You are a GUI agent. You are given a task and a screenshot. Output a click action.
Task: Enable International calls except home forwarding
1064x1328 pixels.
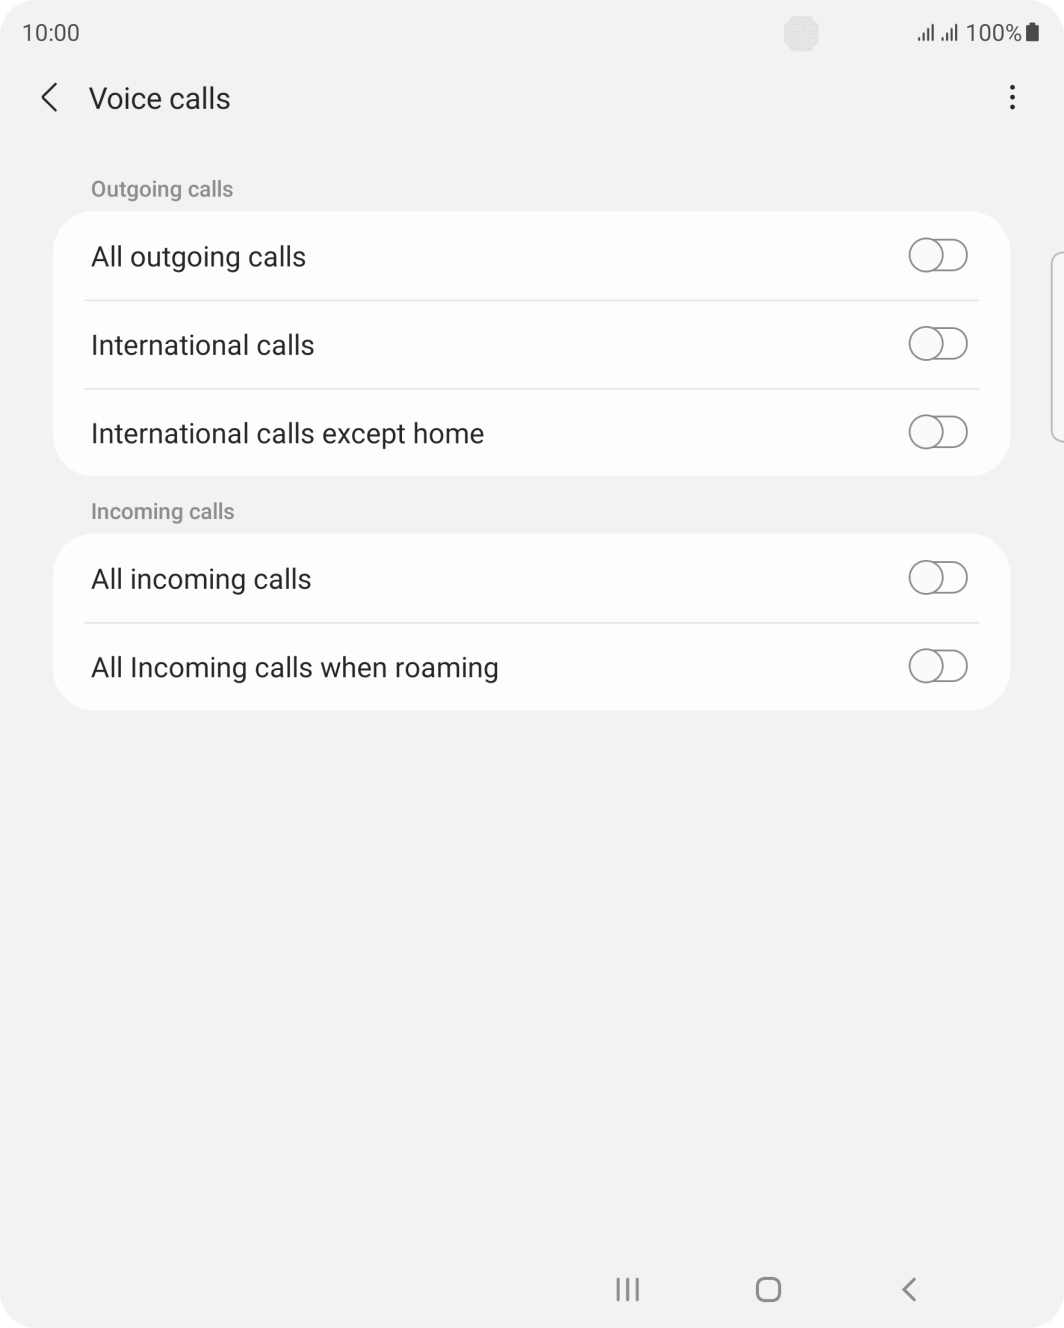pos(937,433)
